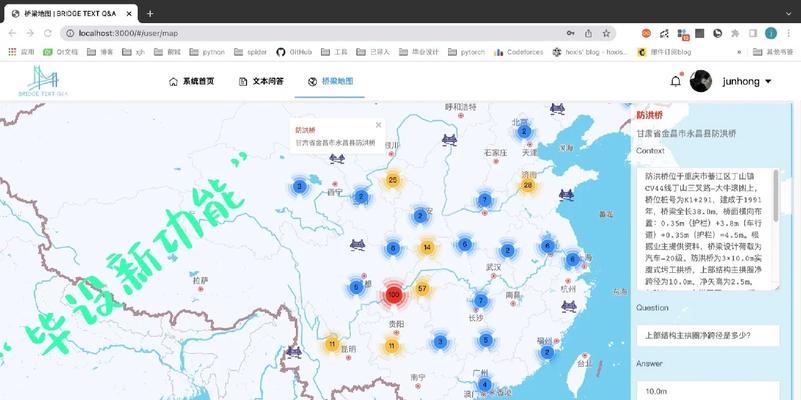Open the notification bell
This screenshot has height=400, width=801.
pos(676,81)
